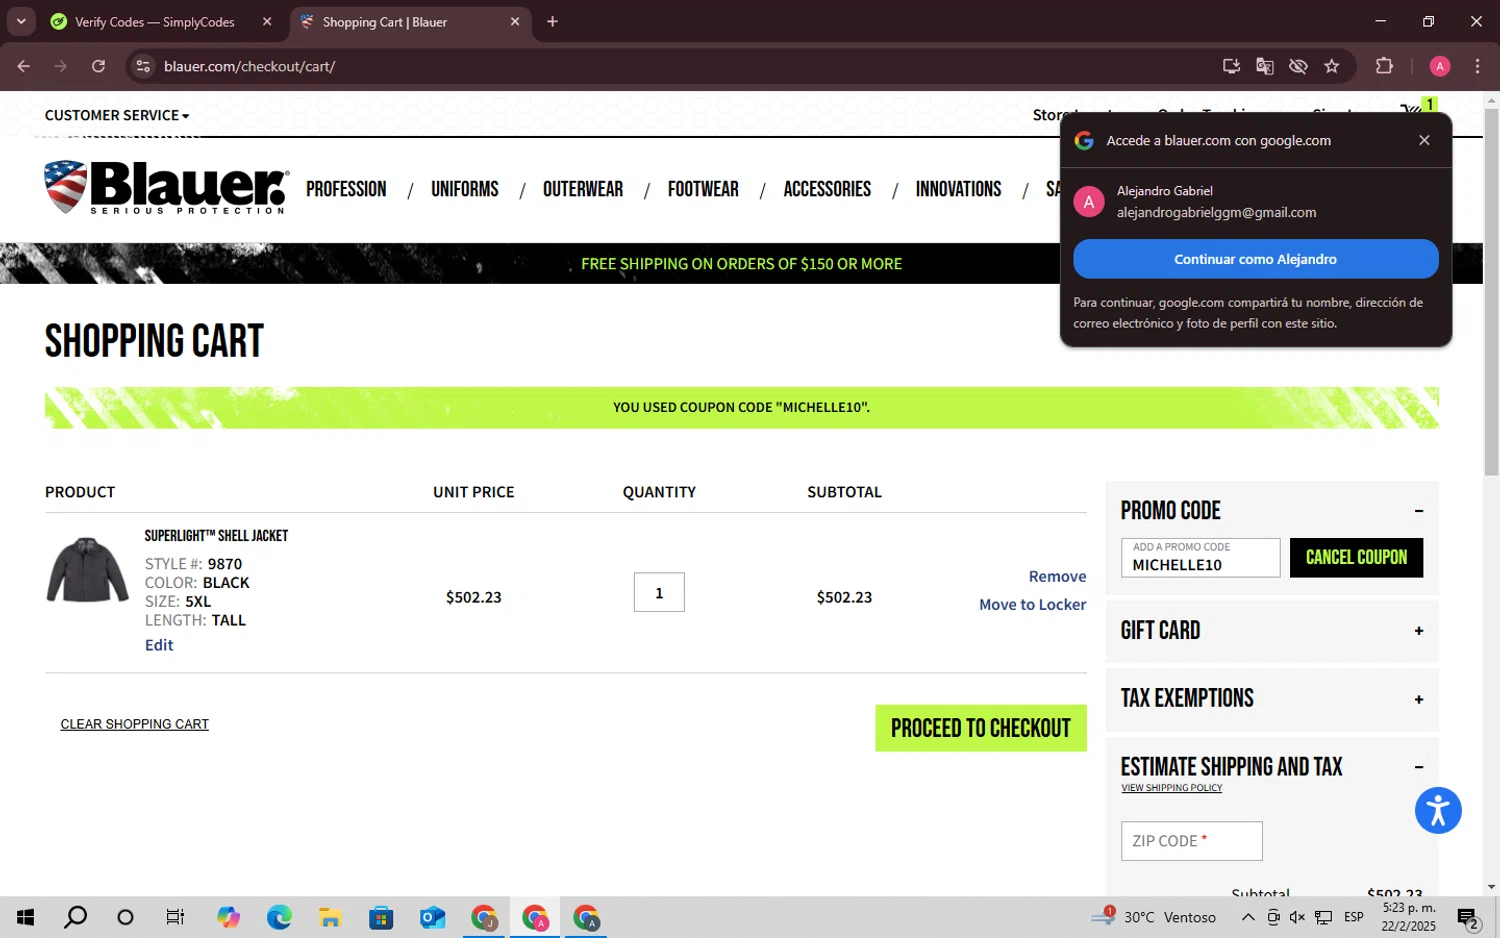Open the Chrome profile avatar
Viewport: 1500px width, 938px height.
point(1440,66)
